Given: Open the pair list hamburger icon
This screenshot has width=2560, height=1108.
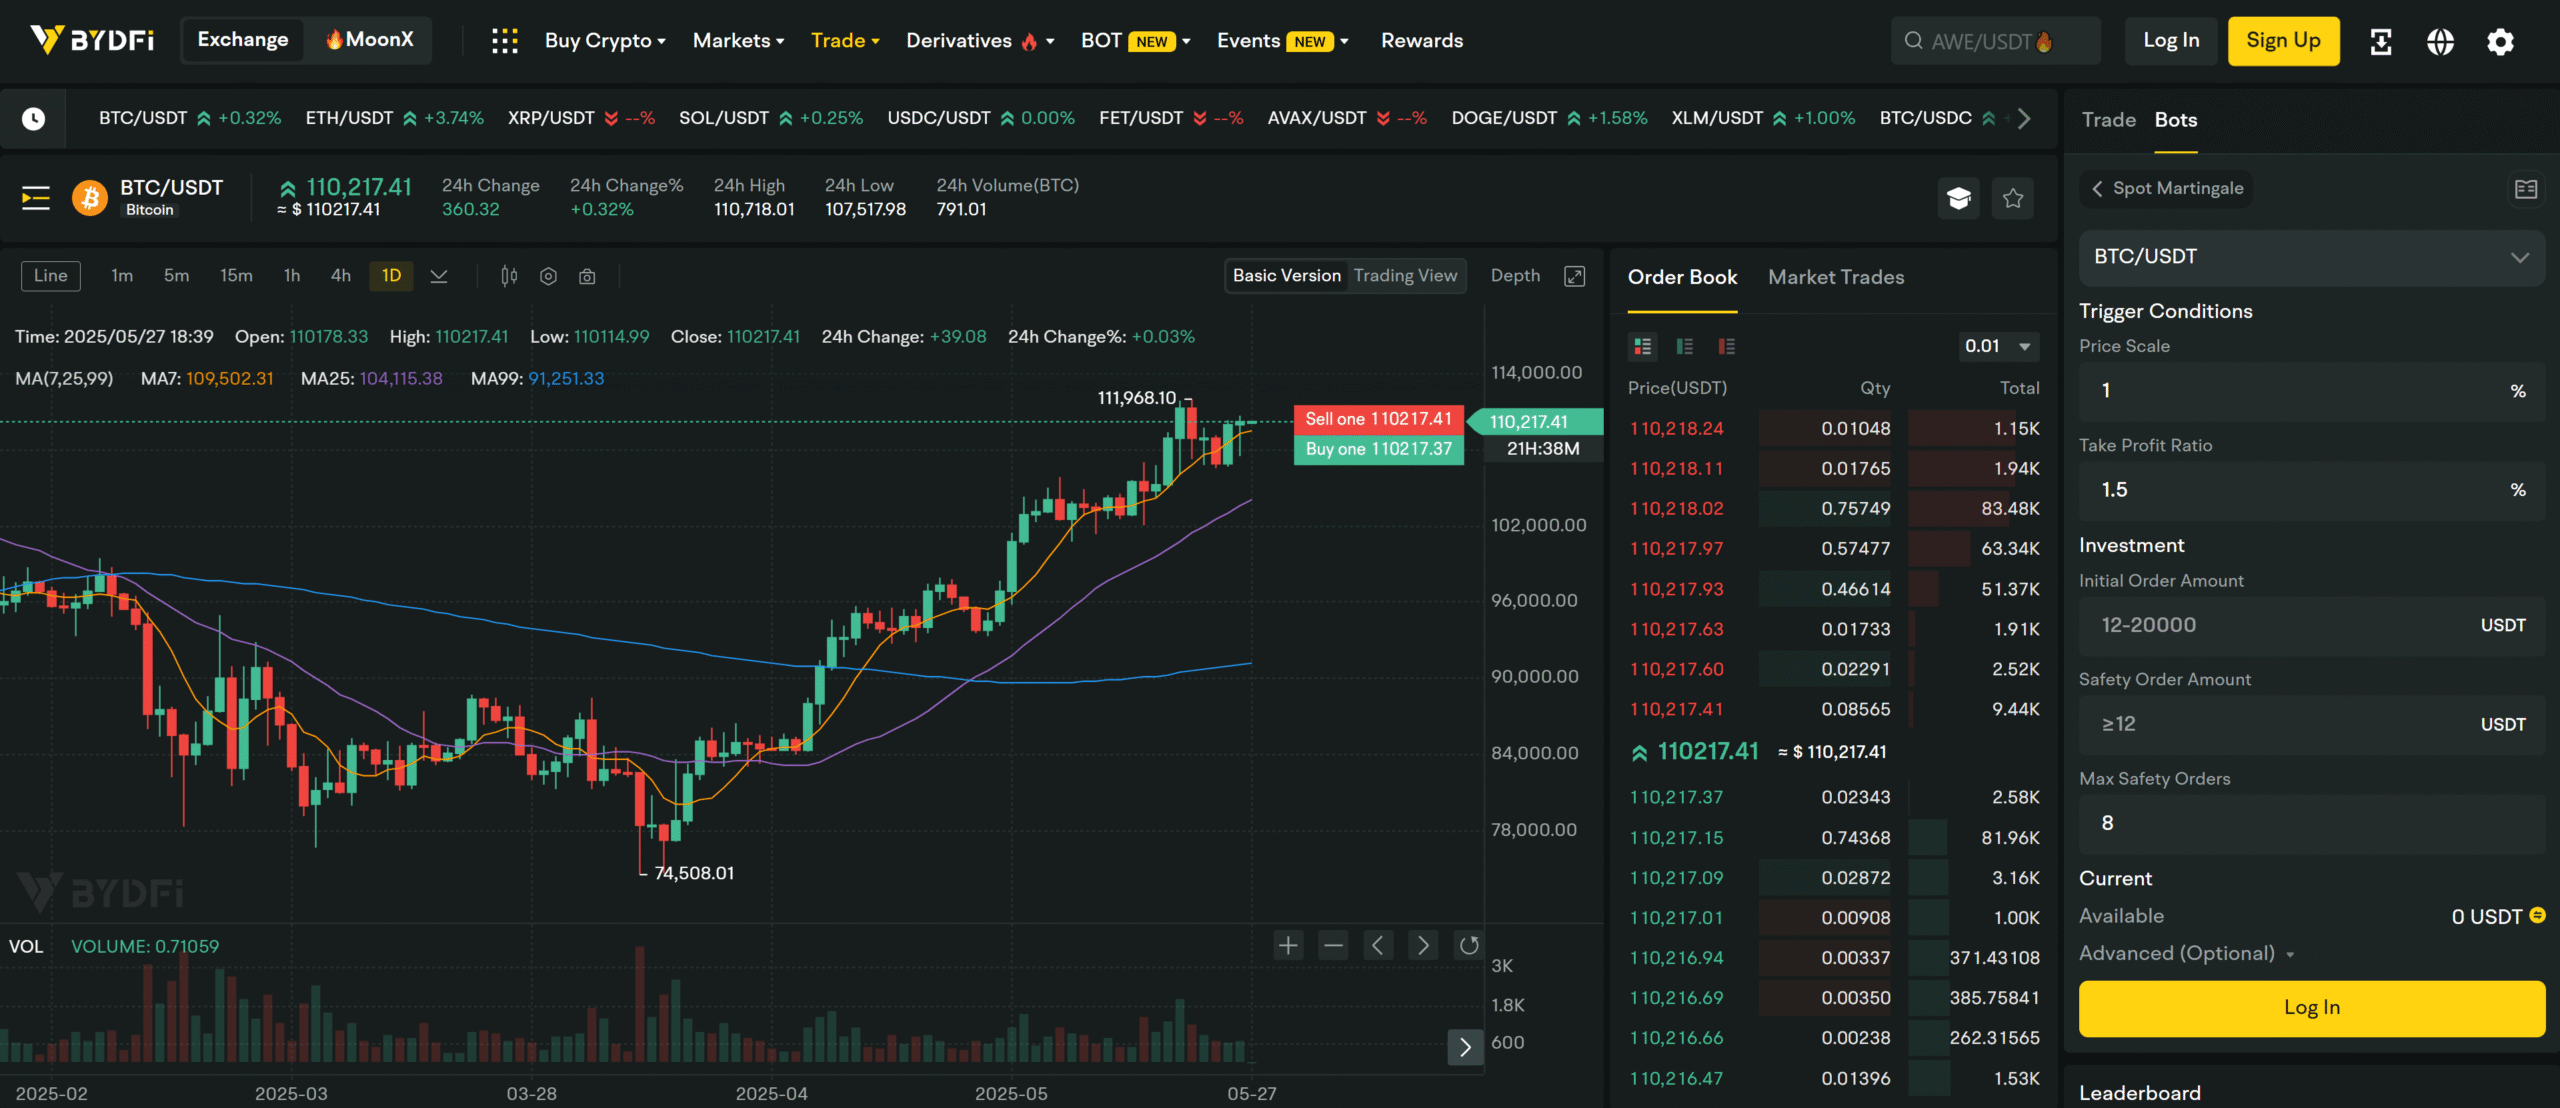Looking at the screenshot, I should pos(36,198).
